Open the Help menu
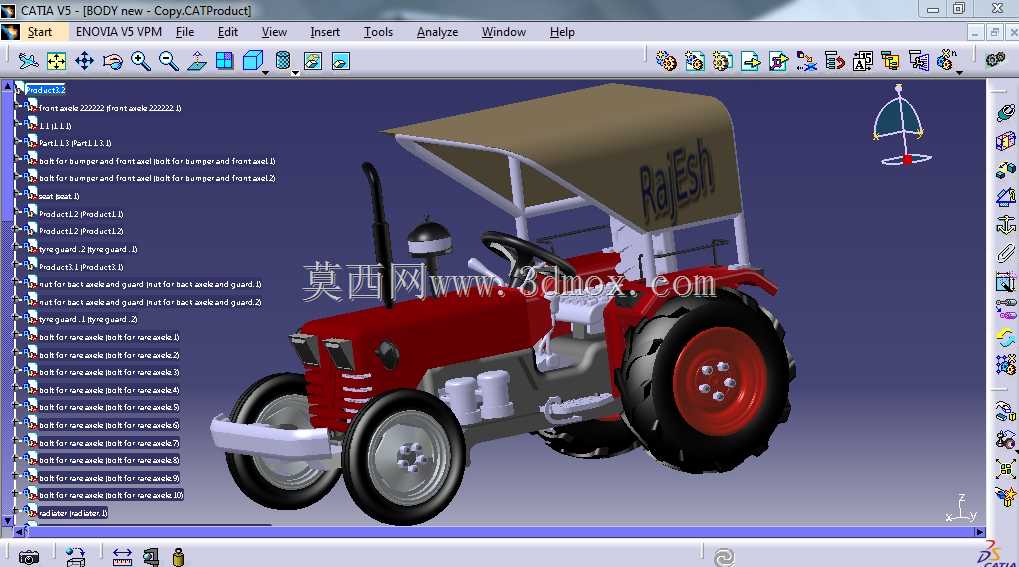 tap(561, 32)
